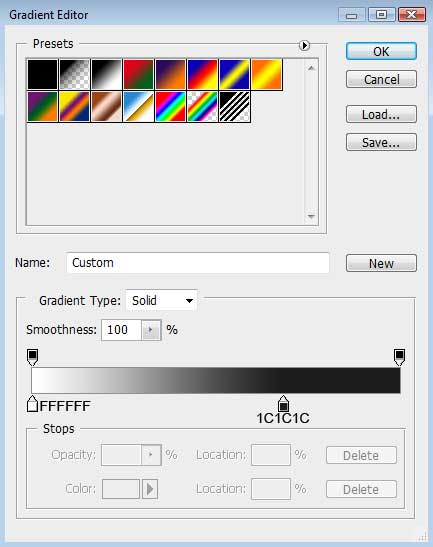Screen dimensions: 433x547
Task: Pick the red-to-green gradient preset
Action: coord(139,74)
